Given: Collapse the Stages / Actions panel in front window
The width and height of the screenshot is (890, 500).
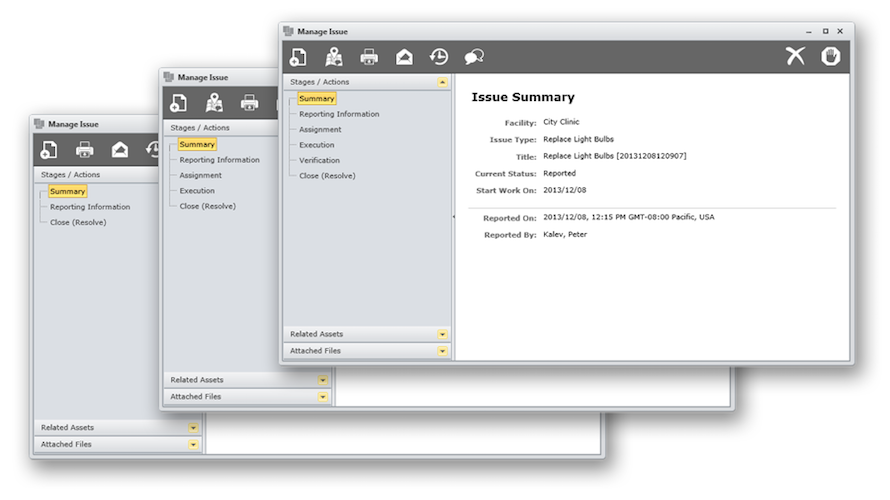Looking at the screenshot, I should [442, 82].
